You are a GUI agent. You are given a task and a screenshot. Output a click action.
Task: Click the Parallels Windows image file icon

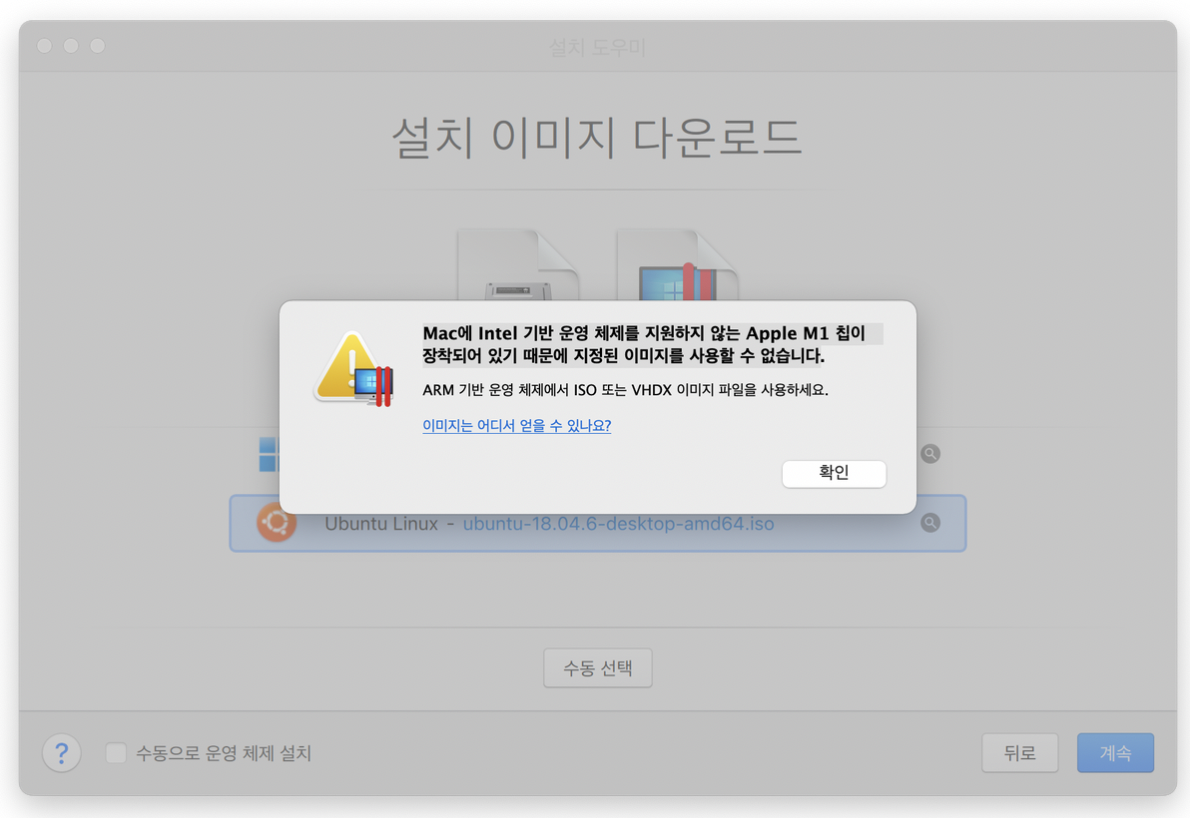click(678, 265)
